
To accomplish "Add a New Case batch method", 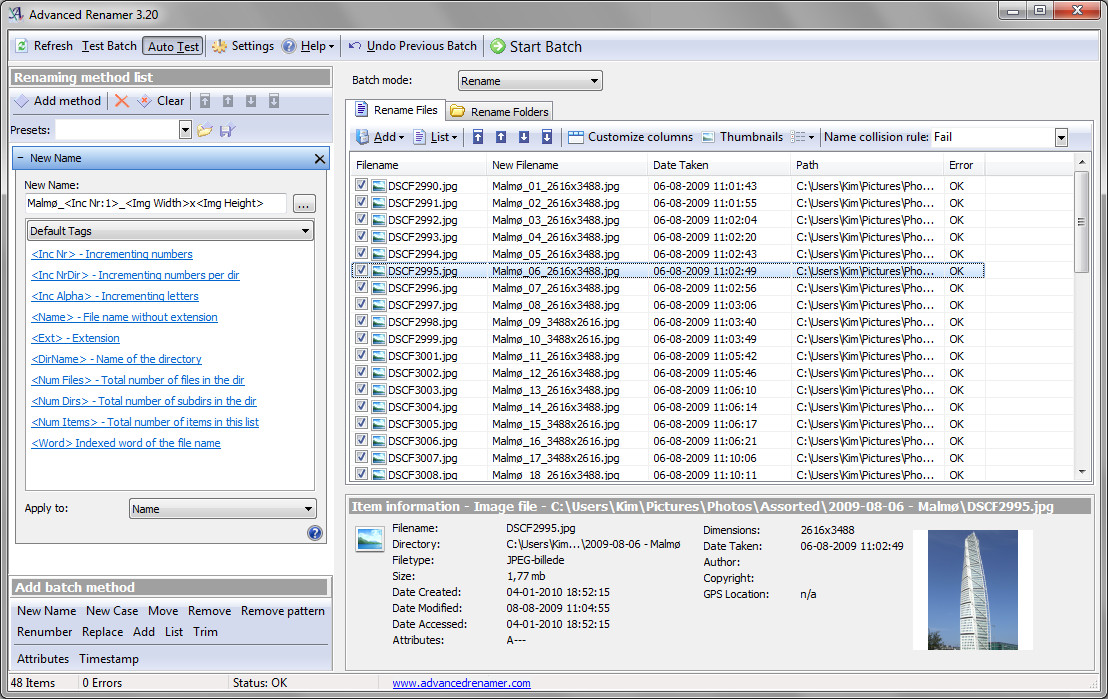I will 112,611.
